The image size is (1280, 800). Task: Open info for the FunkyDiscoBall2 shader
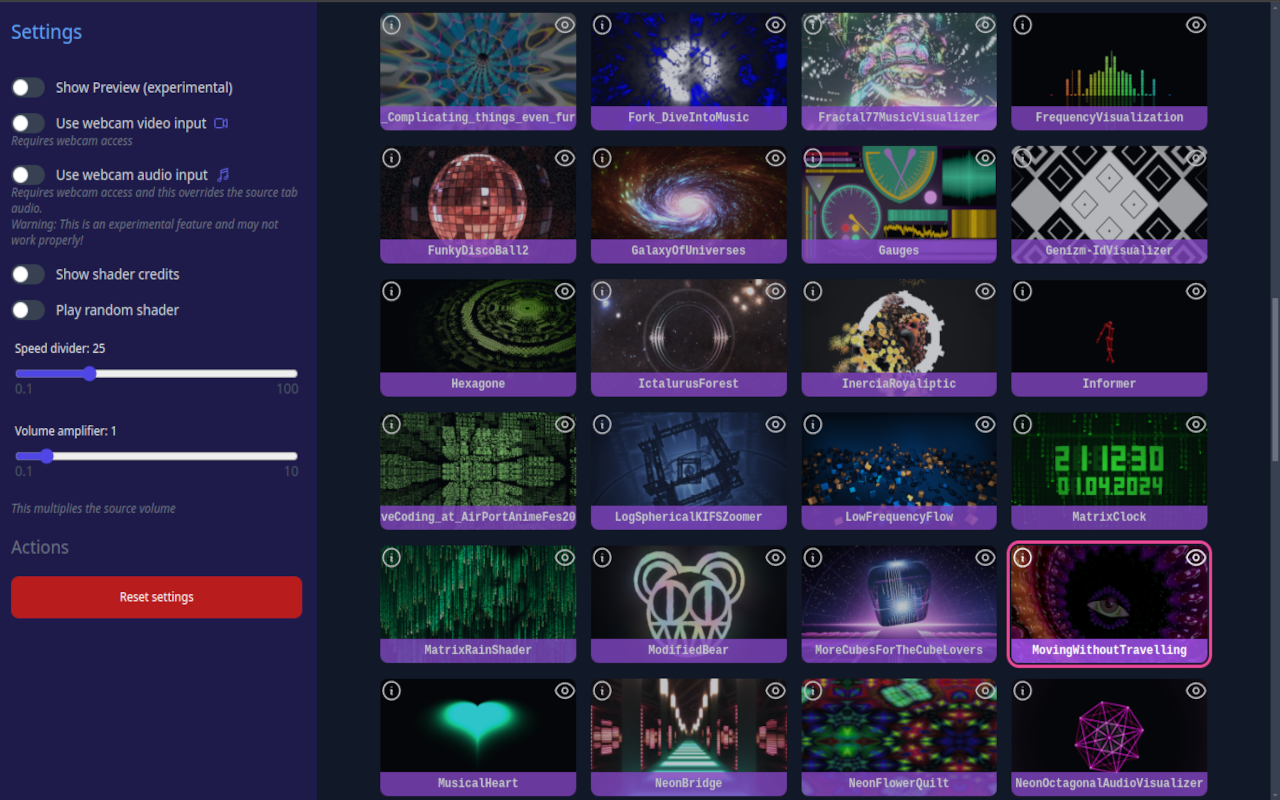pos(391,158)
